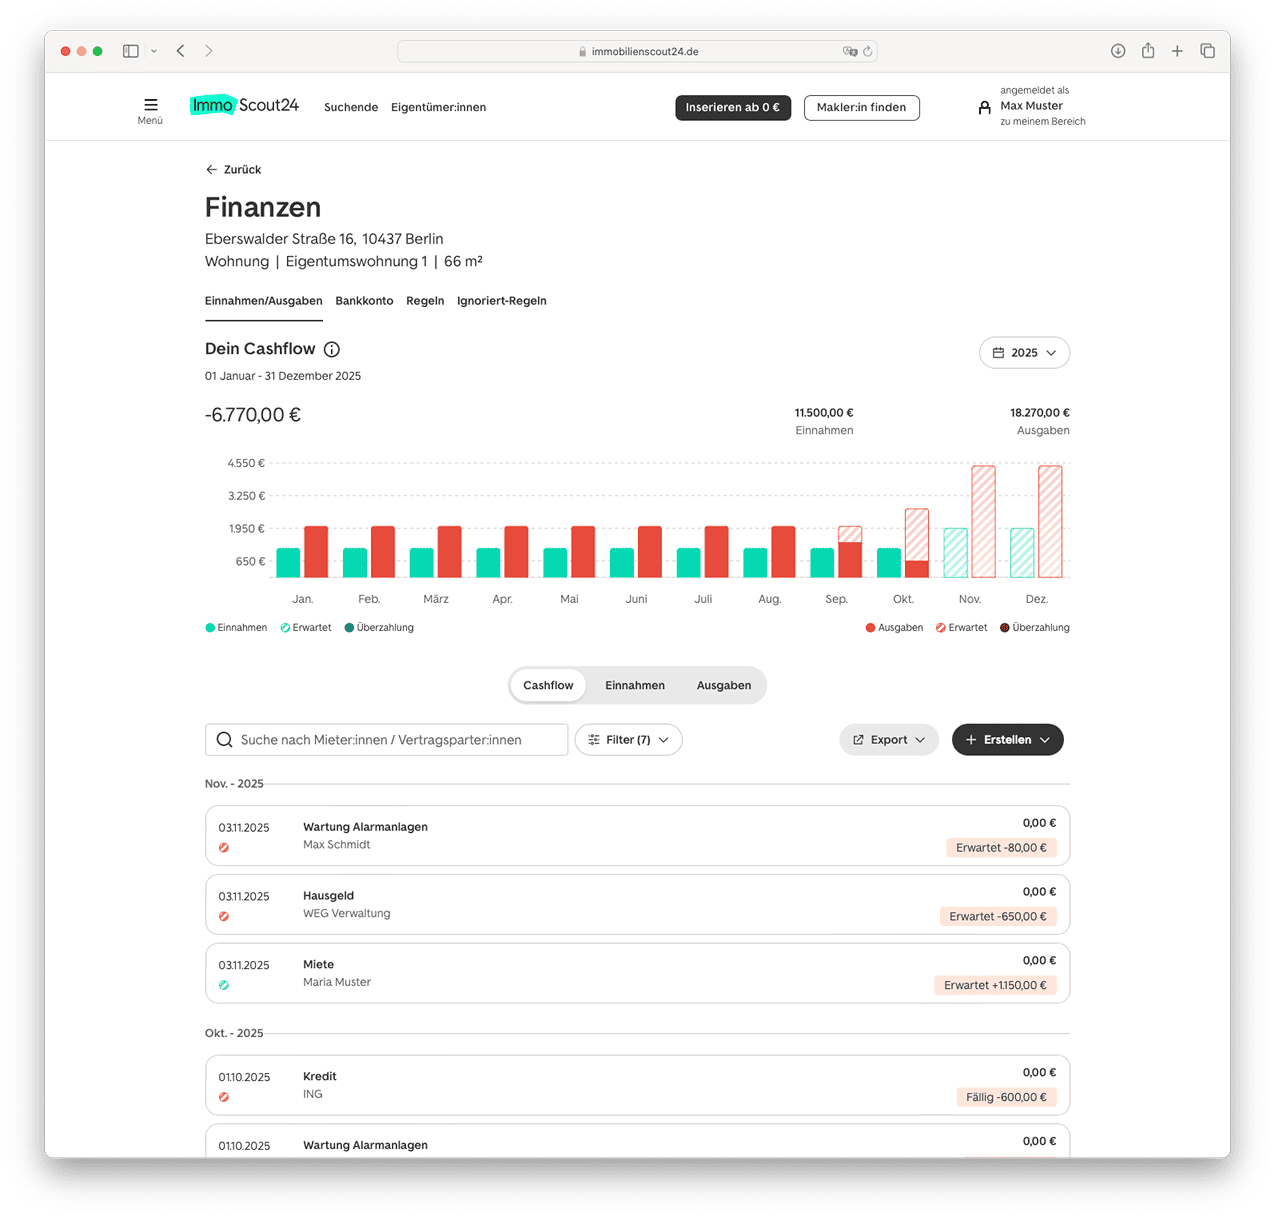Click the Safari downloads icon
The image size is (1275, 1217).
[x=1118, y=51]
